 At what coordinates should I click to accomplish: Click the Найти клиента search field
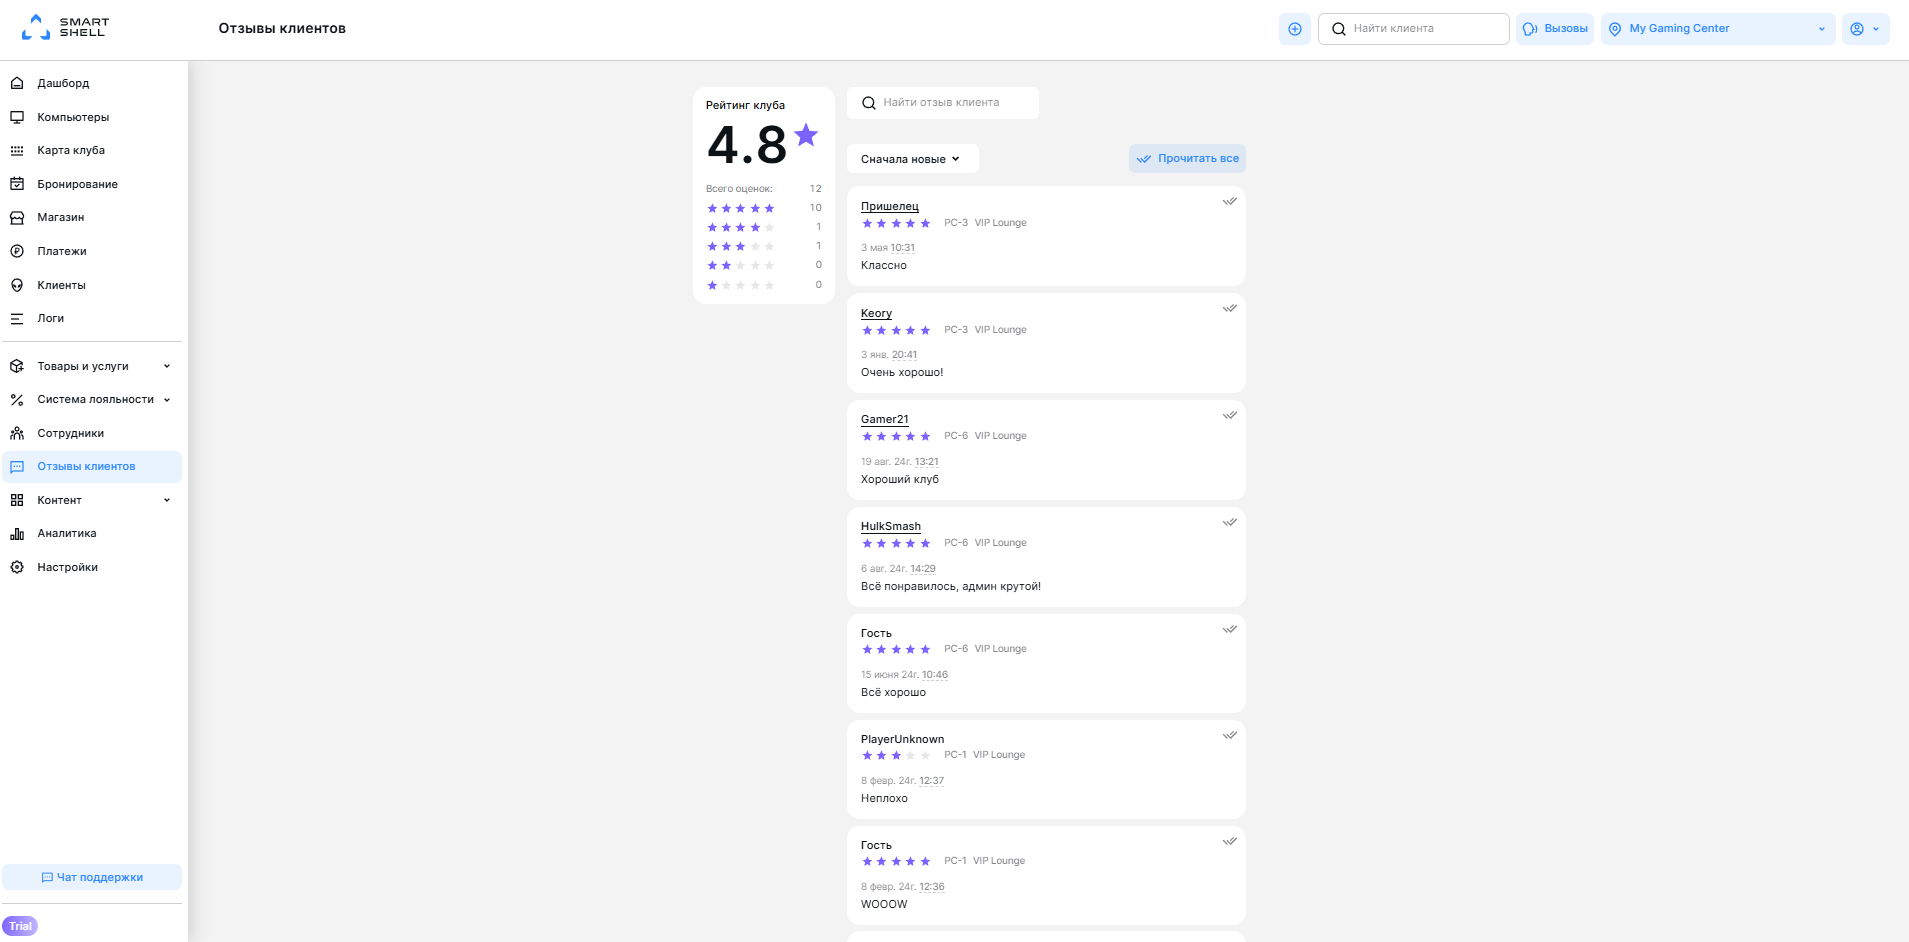pos(1413,29)
